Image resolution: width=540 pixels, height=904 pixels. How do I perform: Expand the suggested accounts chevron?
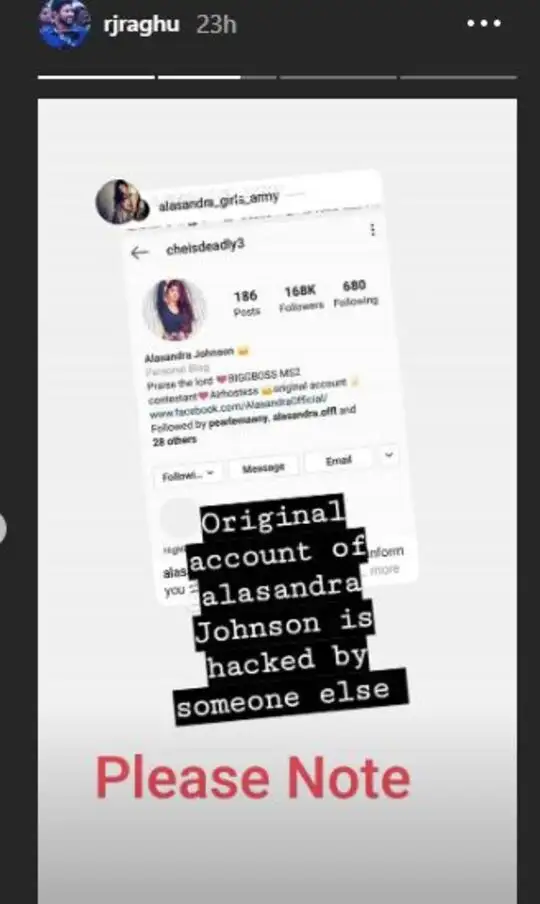pos(389,455)
